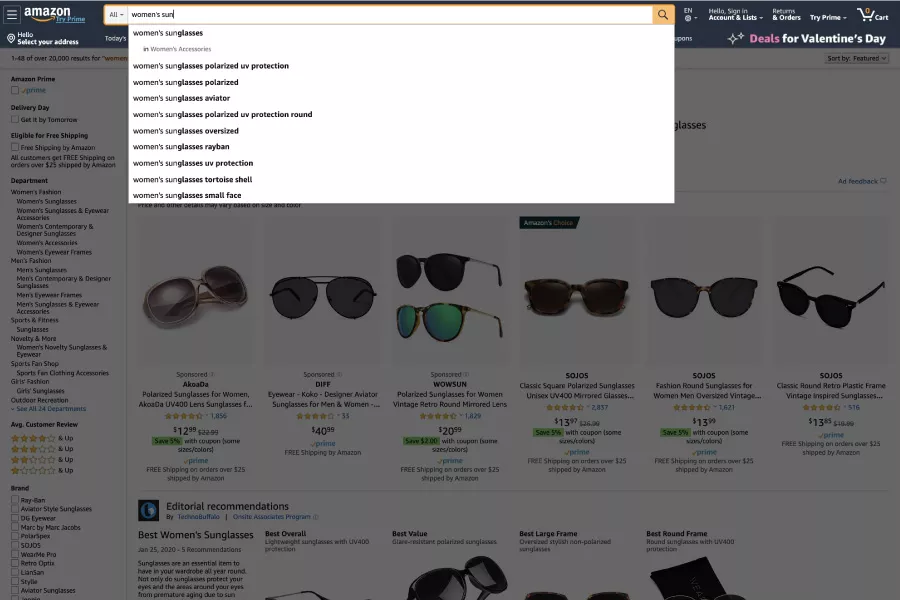Toggle the Amazon Prime filter checkbox

[15, 90]
